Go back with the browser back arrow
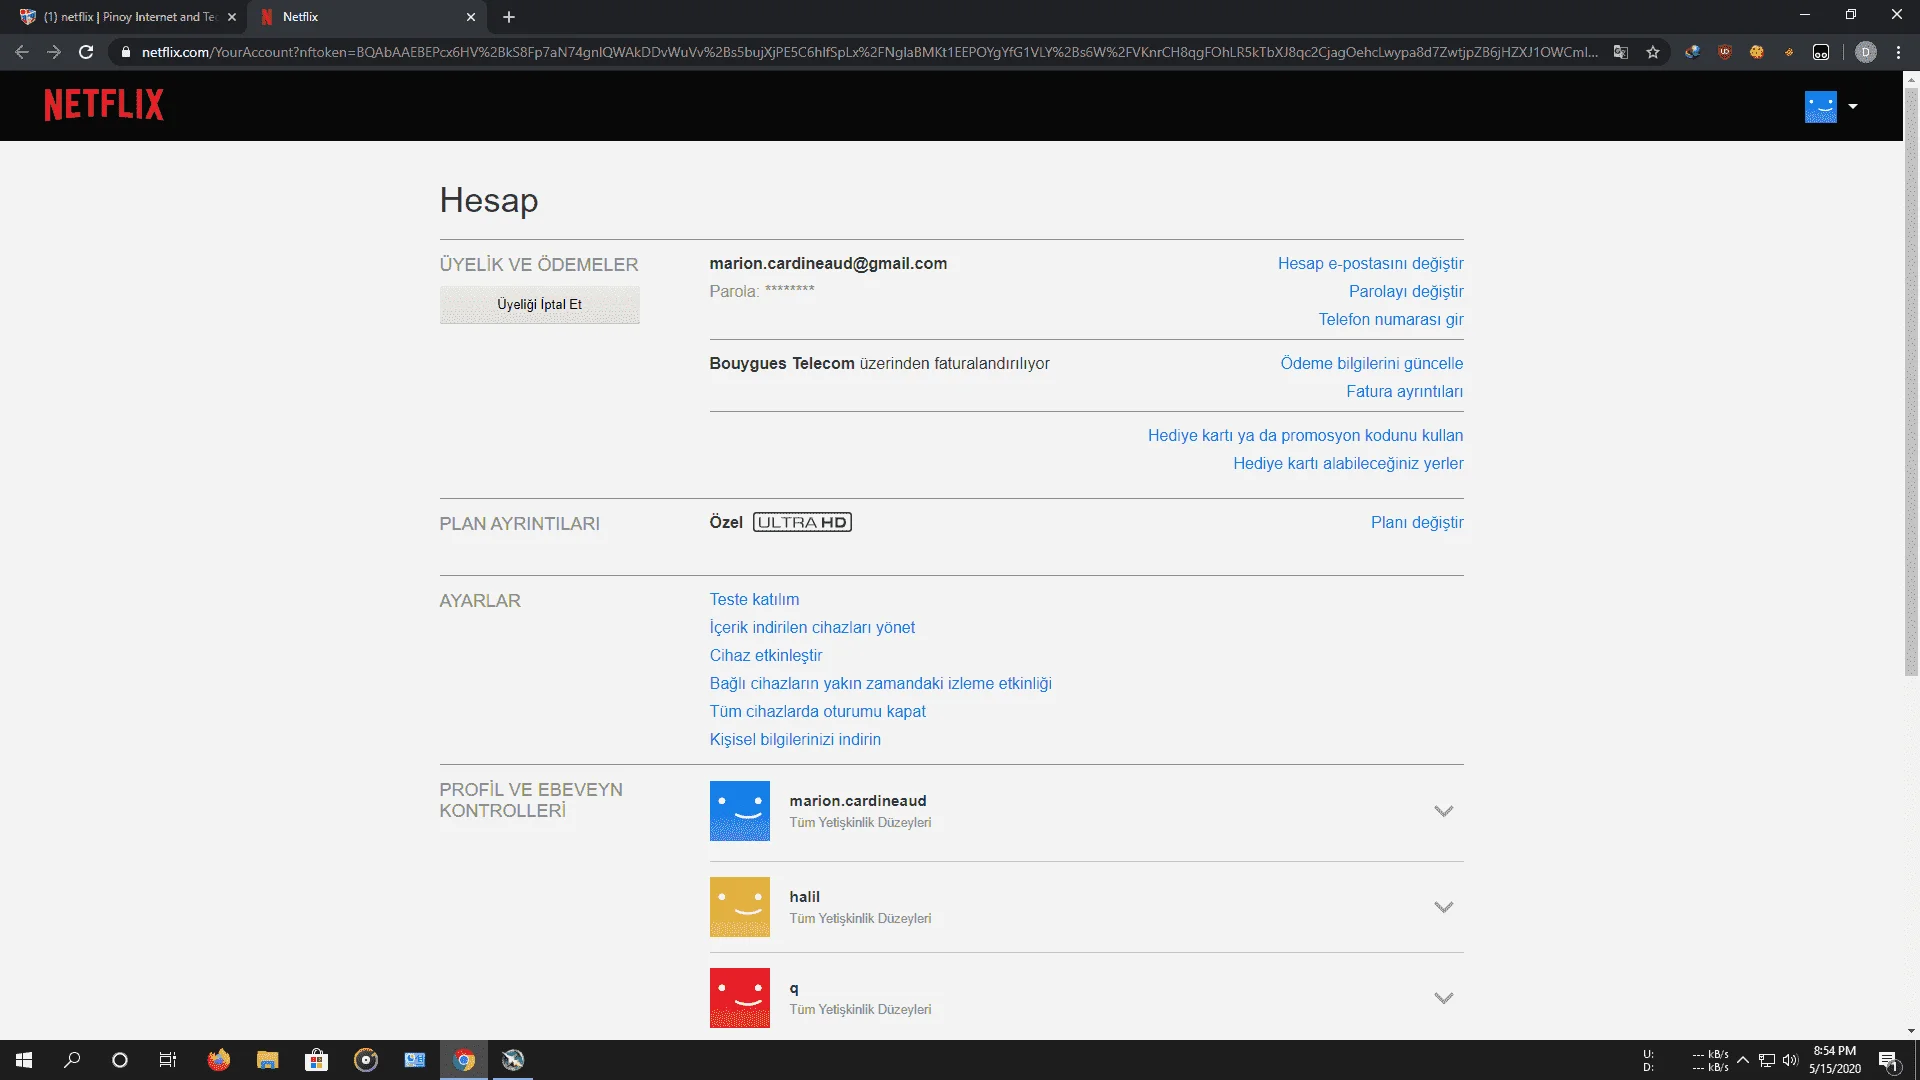 tap(22, 52)
